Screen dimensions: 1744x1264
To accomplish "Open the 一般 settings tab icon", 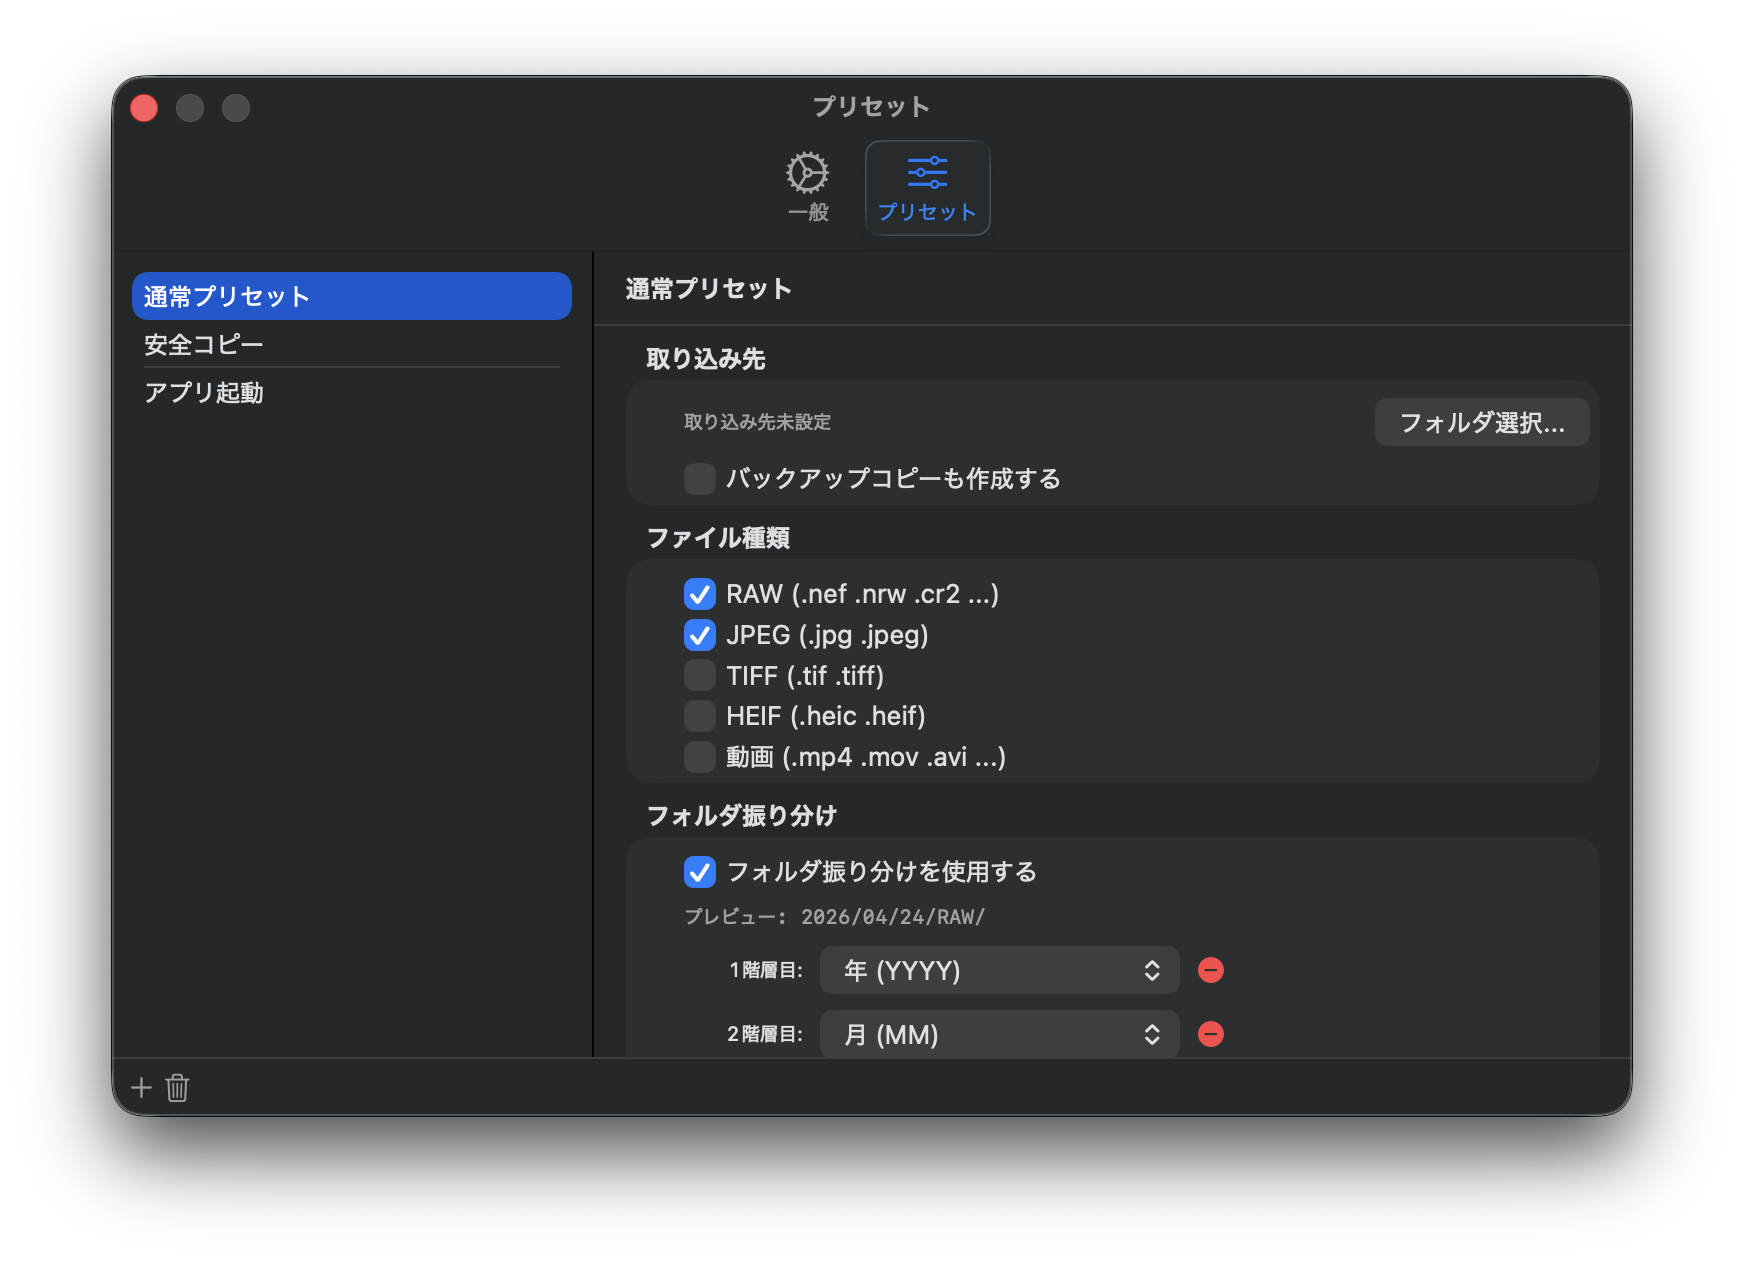I will [808, 186].
